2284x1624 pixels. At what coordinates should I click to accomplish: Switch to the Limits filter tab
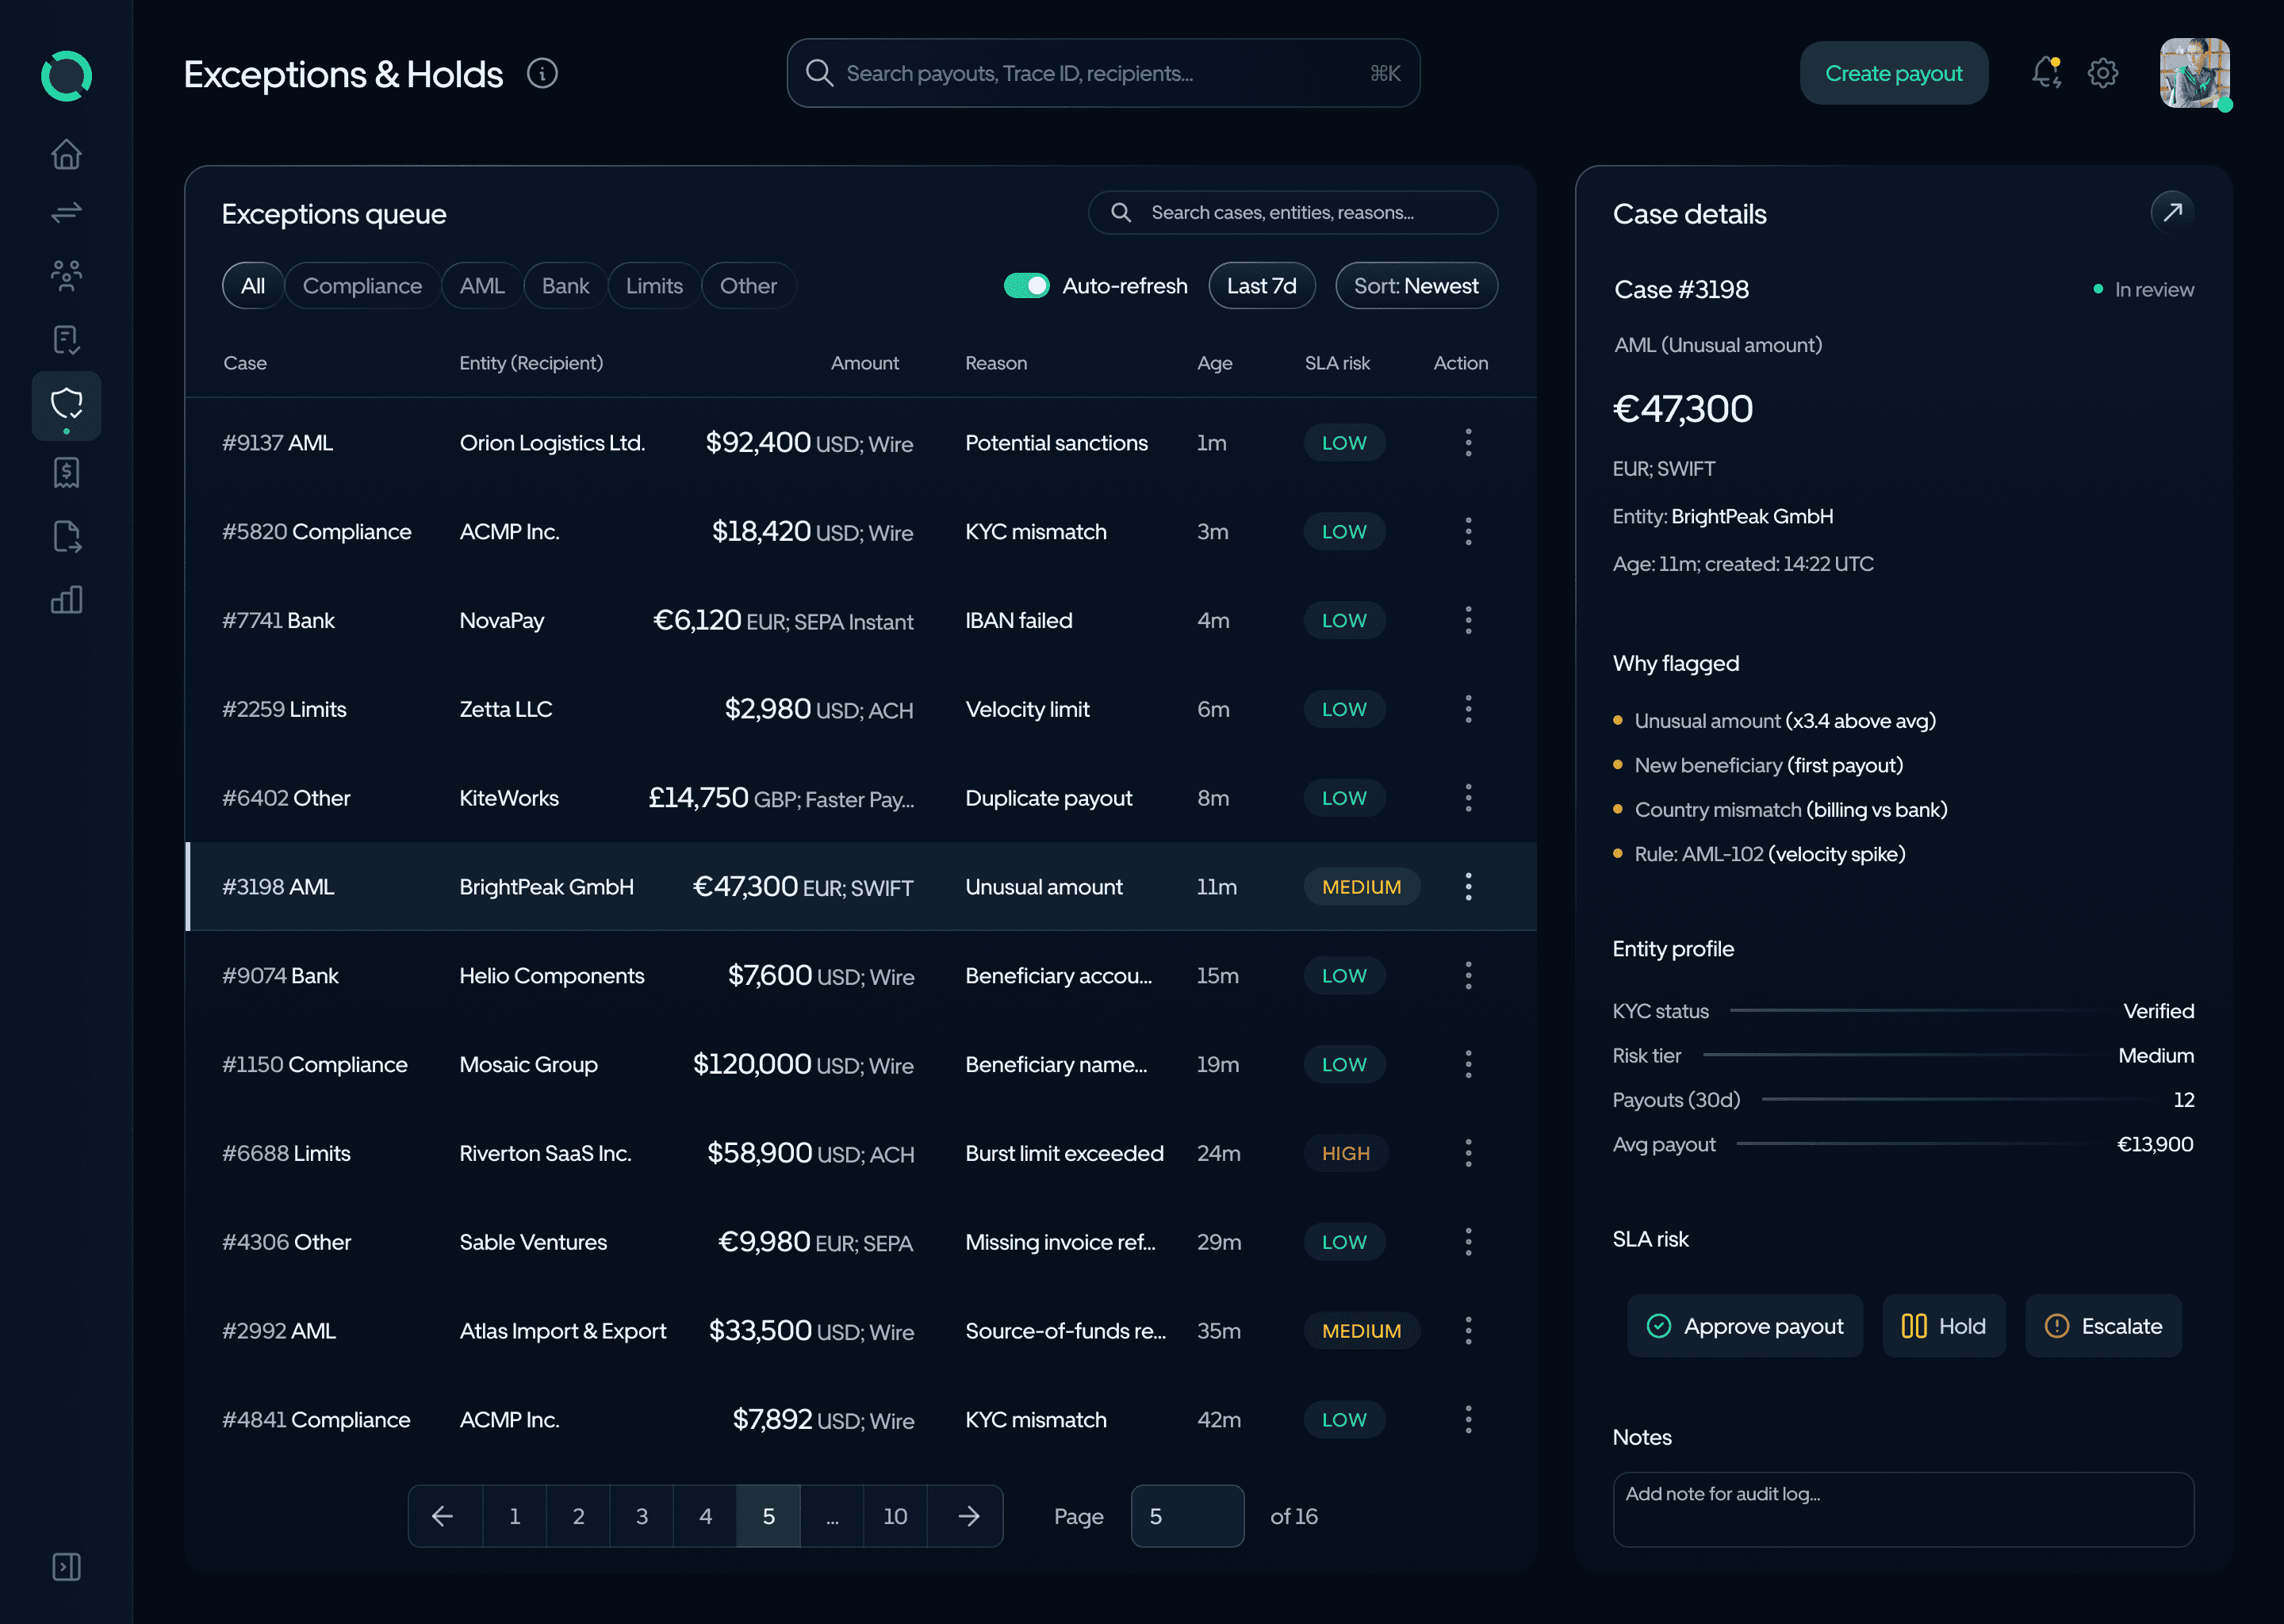tap(654, 286)
